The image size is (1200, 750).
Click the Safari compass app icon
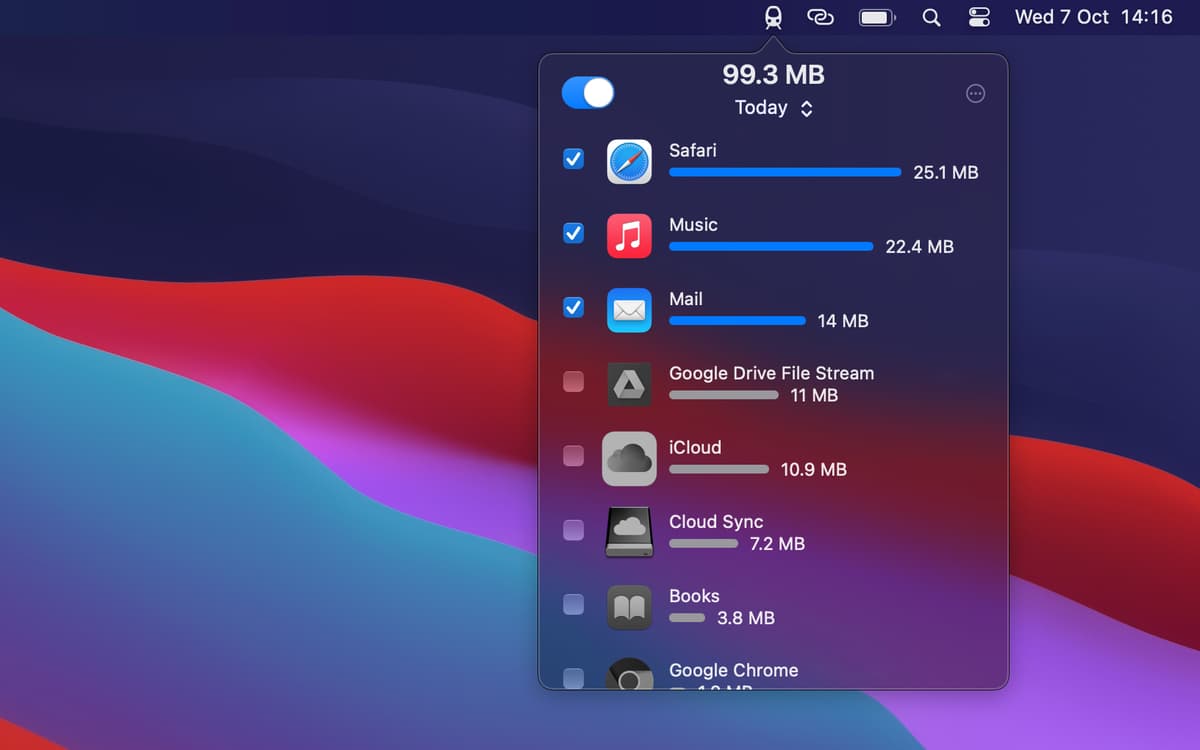(629, 161)
